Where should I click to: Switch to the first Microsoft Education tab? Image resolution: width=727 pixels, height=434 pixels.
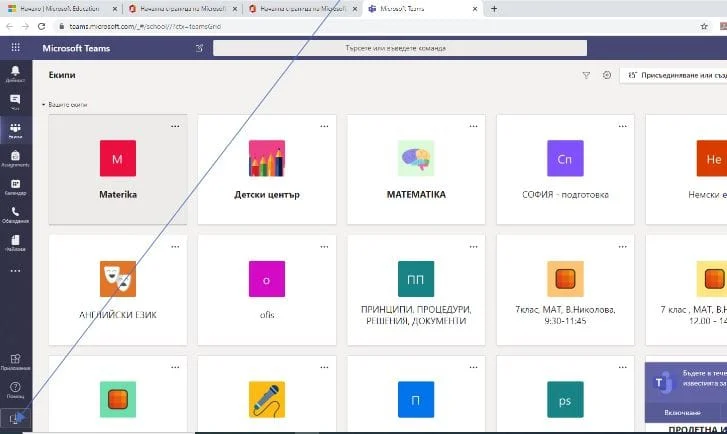61,9
